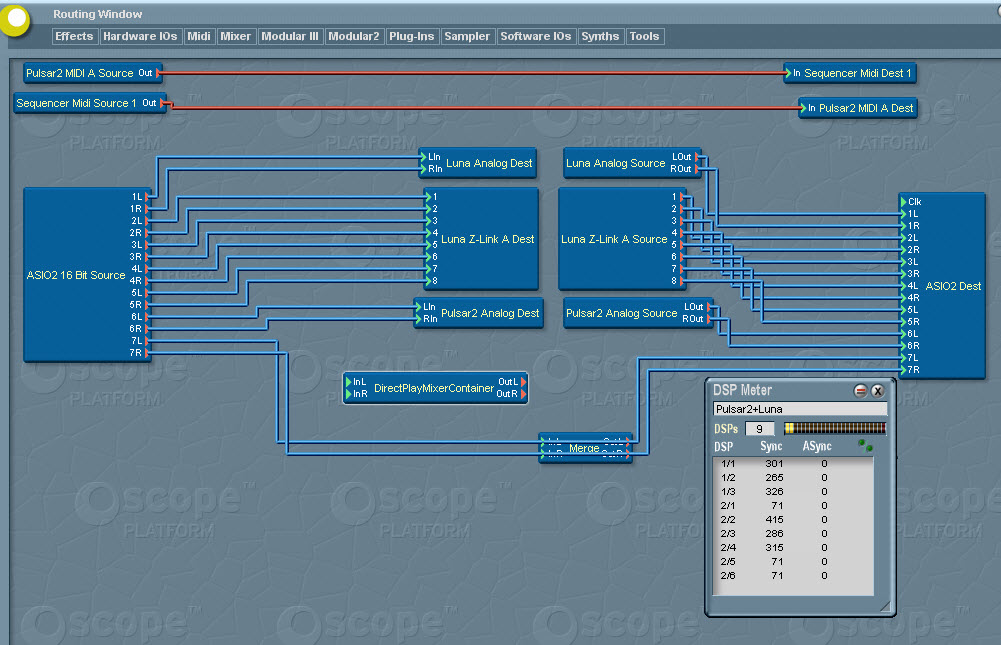
Task: Click the OutL port of DirectPlayMixerContainer
Action: tap(523, 382)
